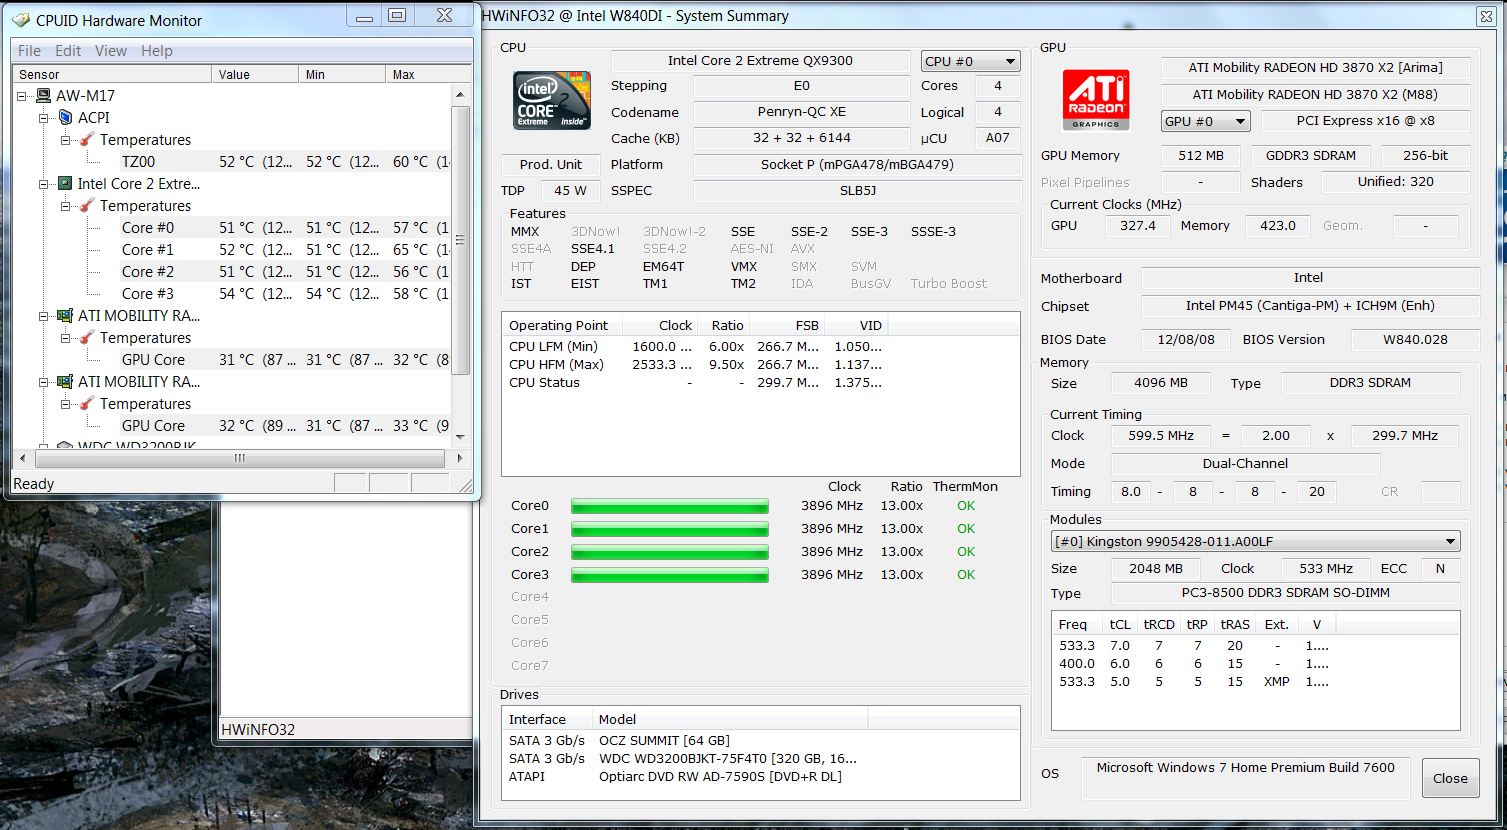Click the scroll-down arrow in Hardware Monitor
This screenshot has height=830, width=1507.
click(x=461, y=437)
